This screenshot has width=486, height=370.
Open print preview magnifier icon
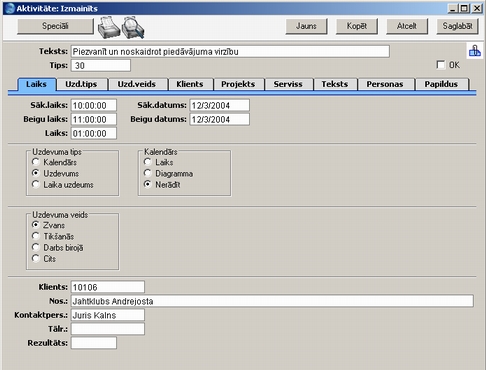(133, 27)
